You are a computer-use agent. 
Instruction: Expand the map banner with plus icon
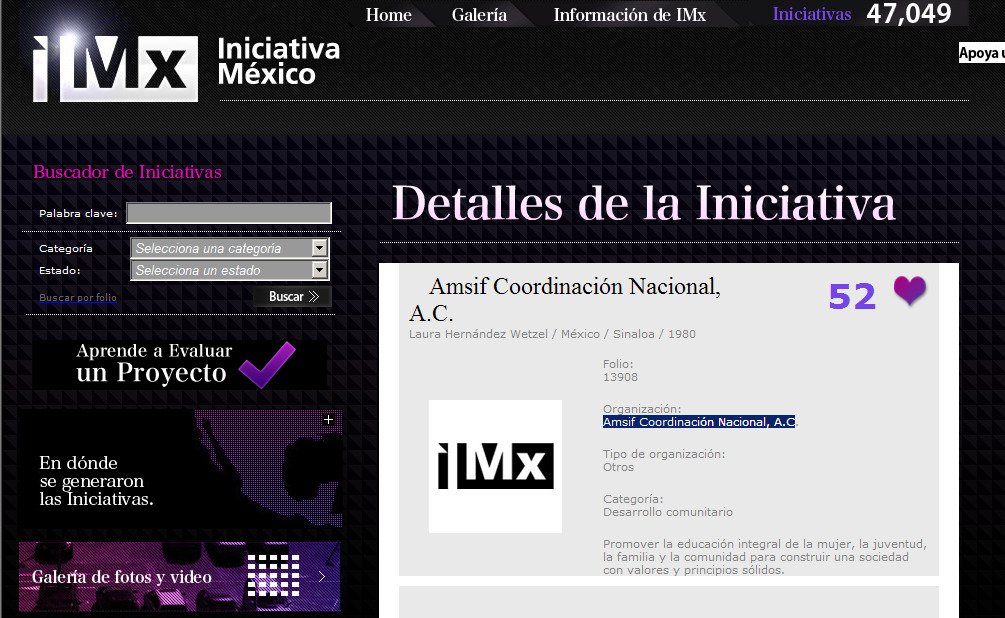tap(328, 420)
